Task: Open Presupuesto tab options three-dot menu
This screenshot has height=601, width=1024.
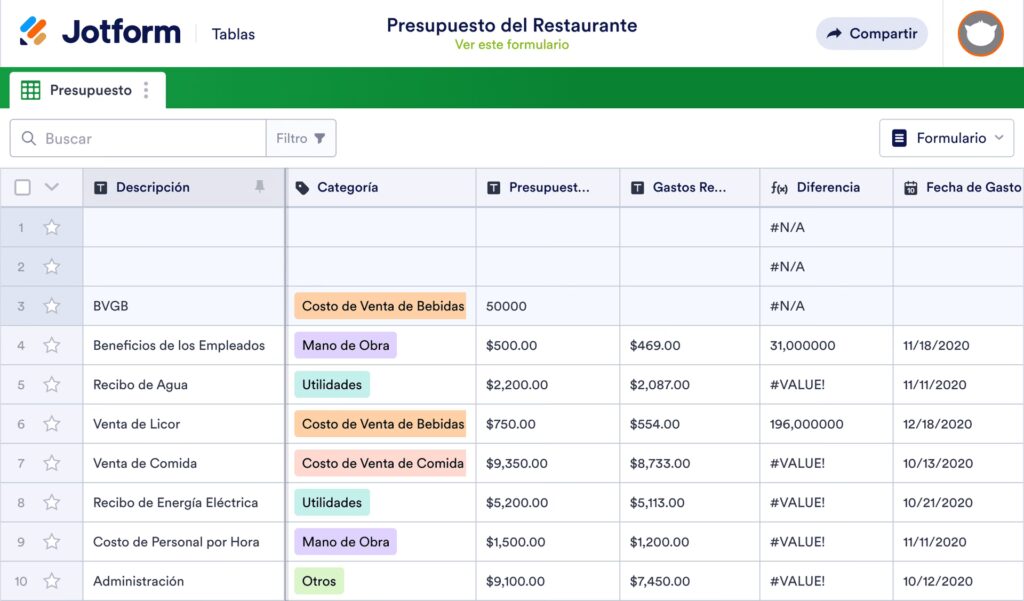Action: click(x=146, y=90)
